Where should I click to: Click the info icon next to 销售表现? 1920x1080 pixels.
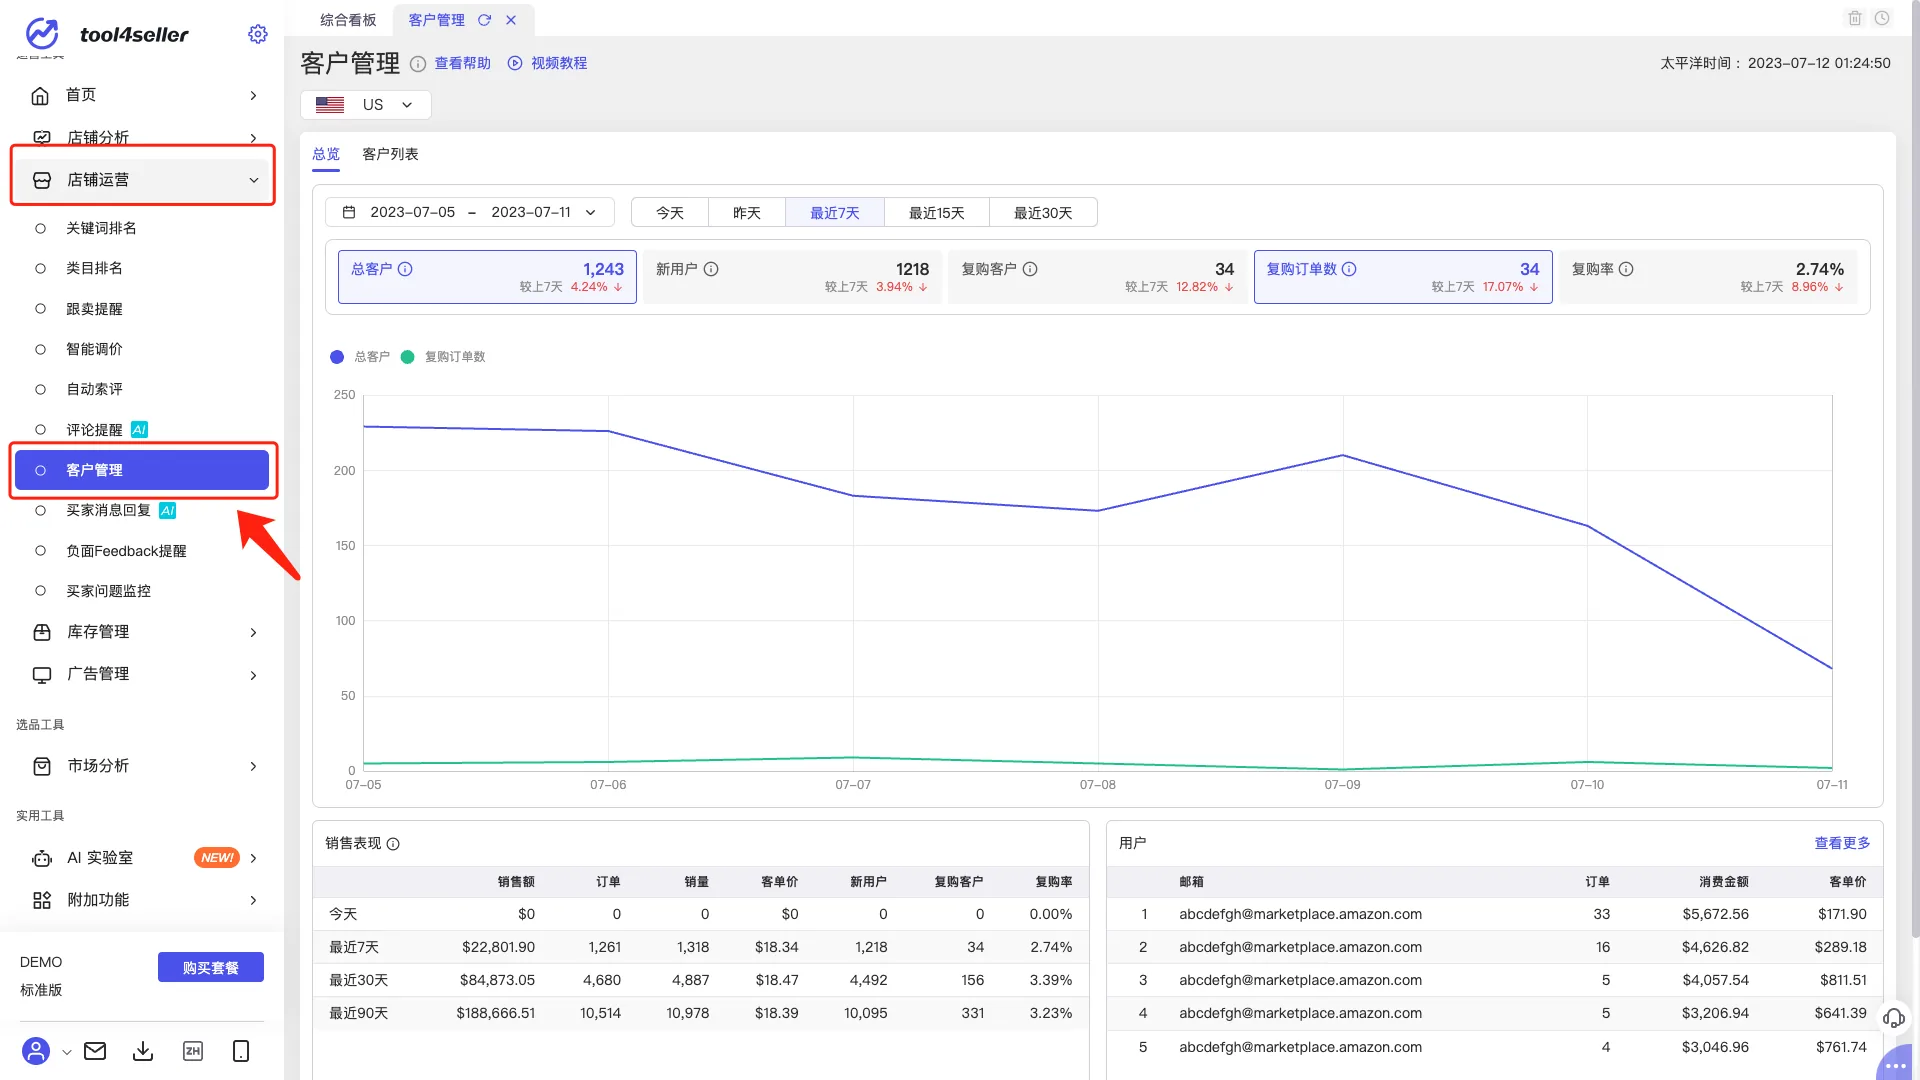(393, 844)
